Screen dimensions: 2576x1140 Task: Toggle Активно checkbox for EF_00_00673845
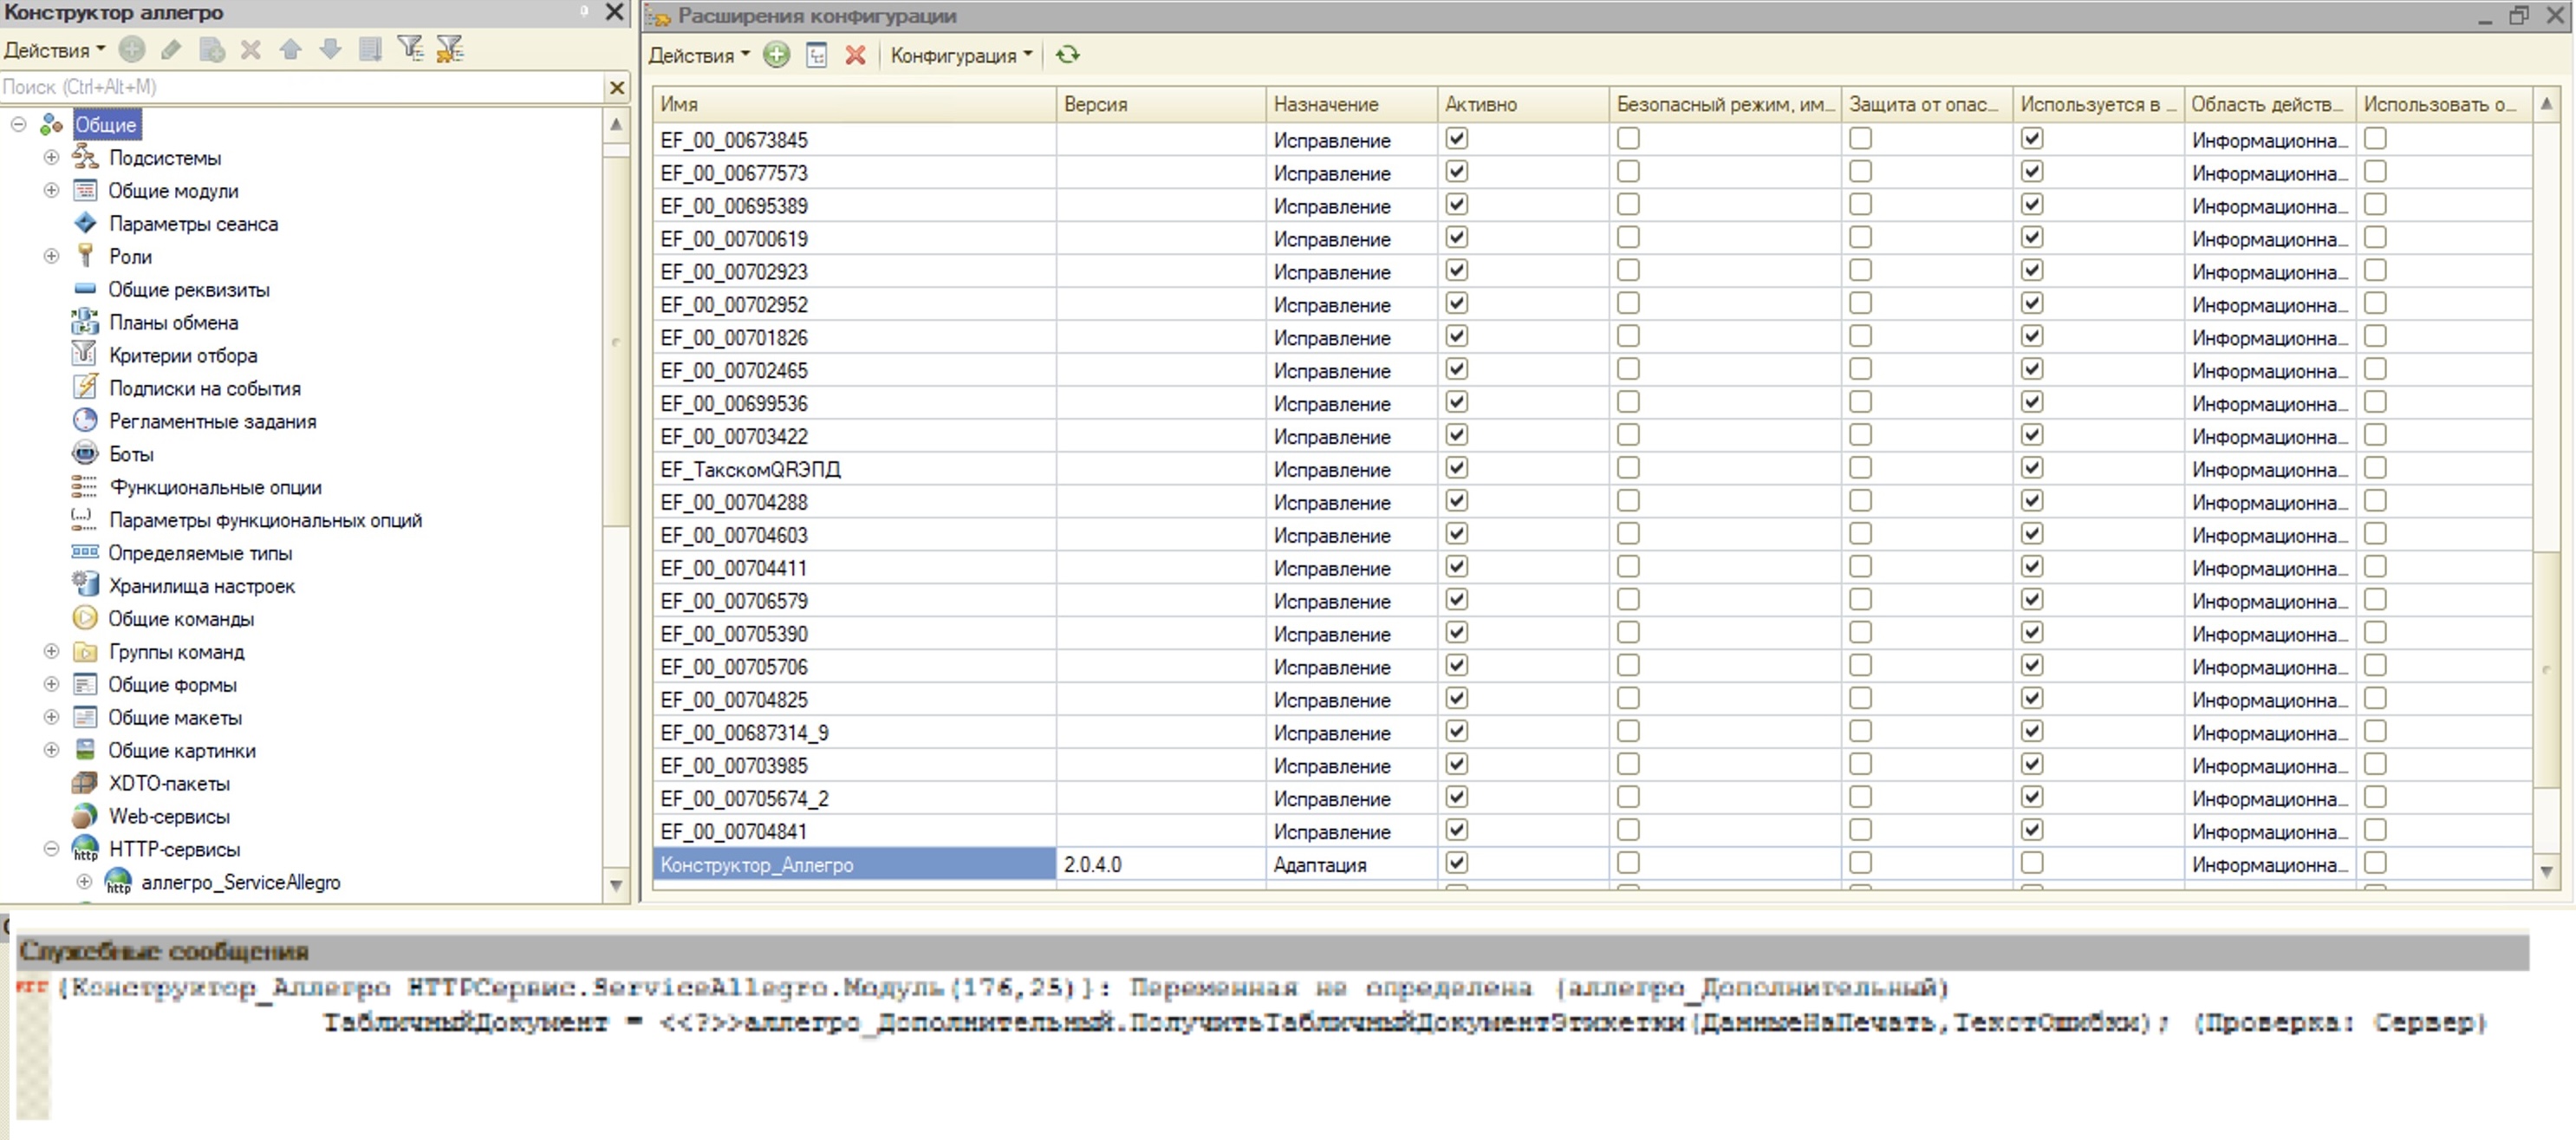click(x=1457, y=139)
